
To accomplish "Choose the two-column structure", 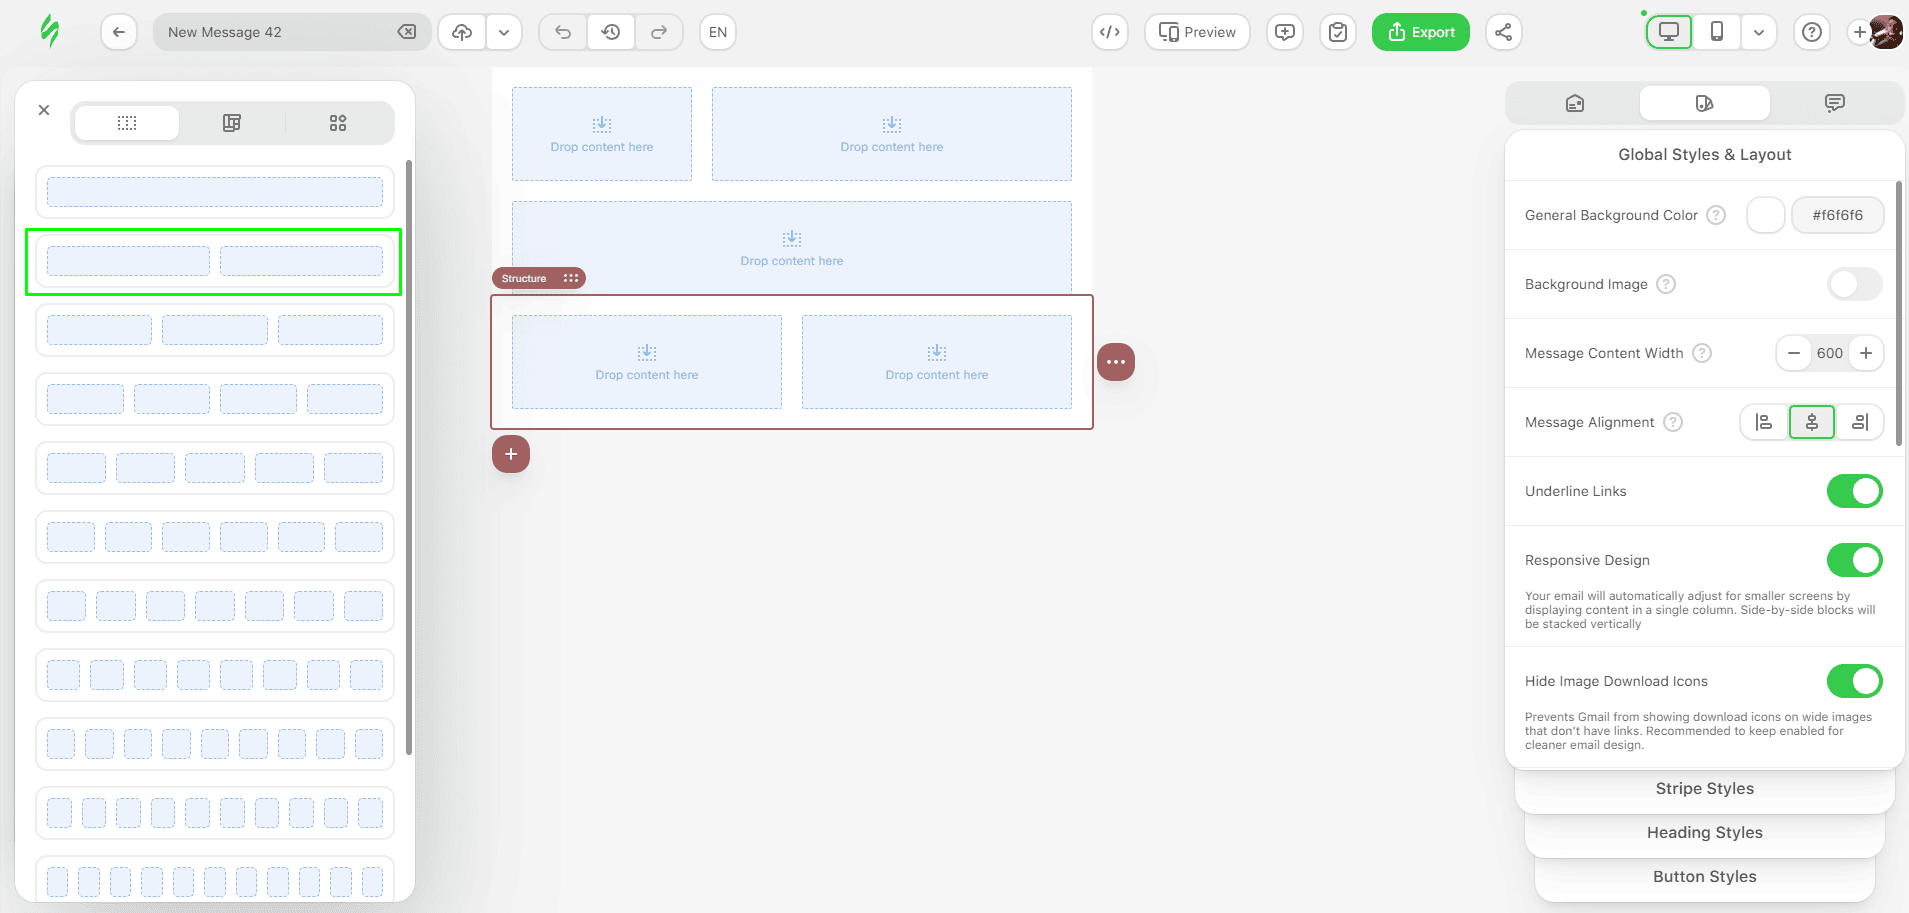I will pos(215,261).
